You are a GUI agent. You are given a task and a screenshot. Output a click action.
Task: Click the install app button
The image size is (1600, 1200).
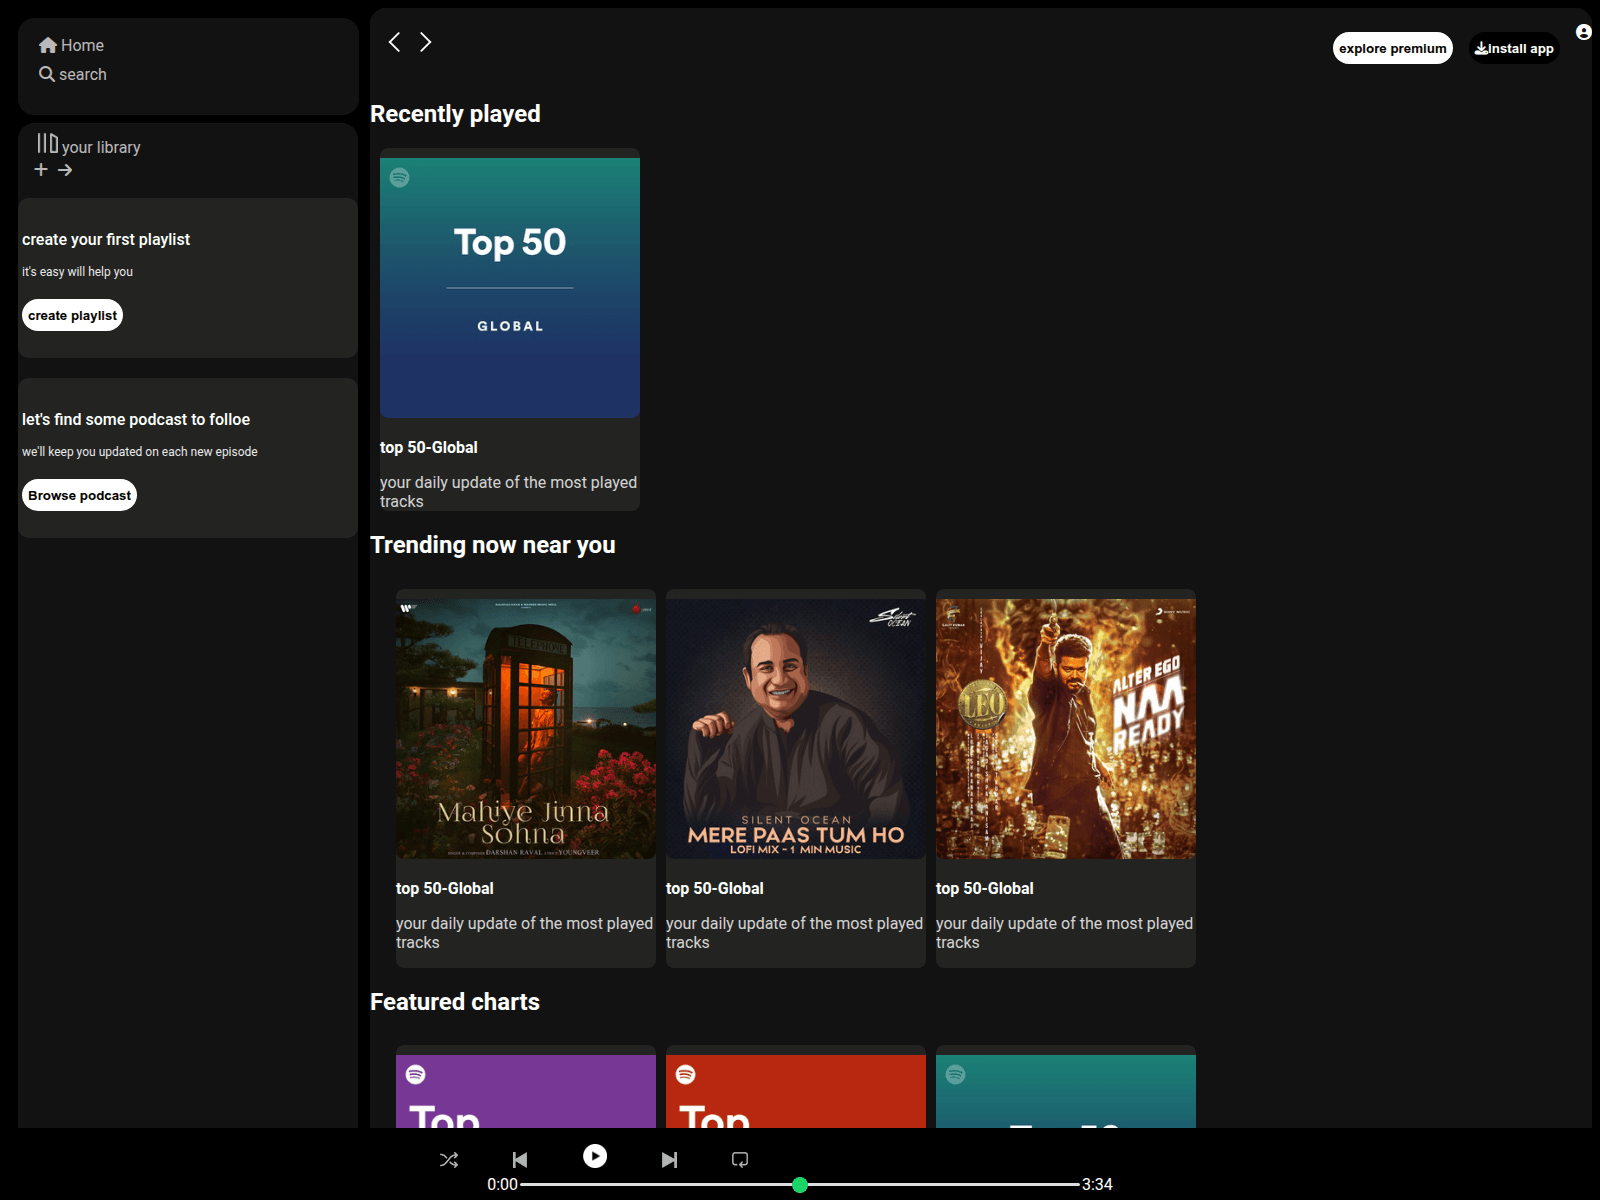point(1514,48)
